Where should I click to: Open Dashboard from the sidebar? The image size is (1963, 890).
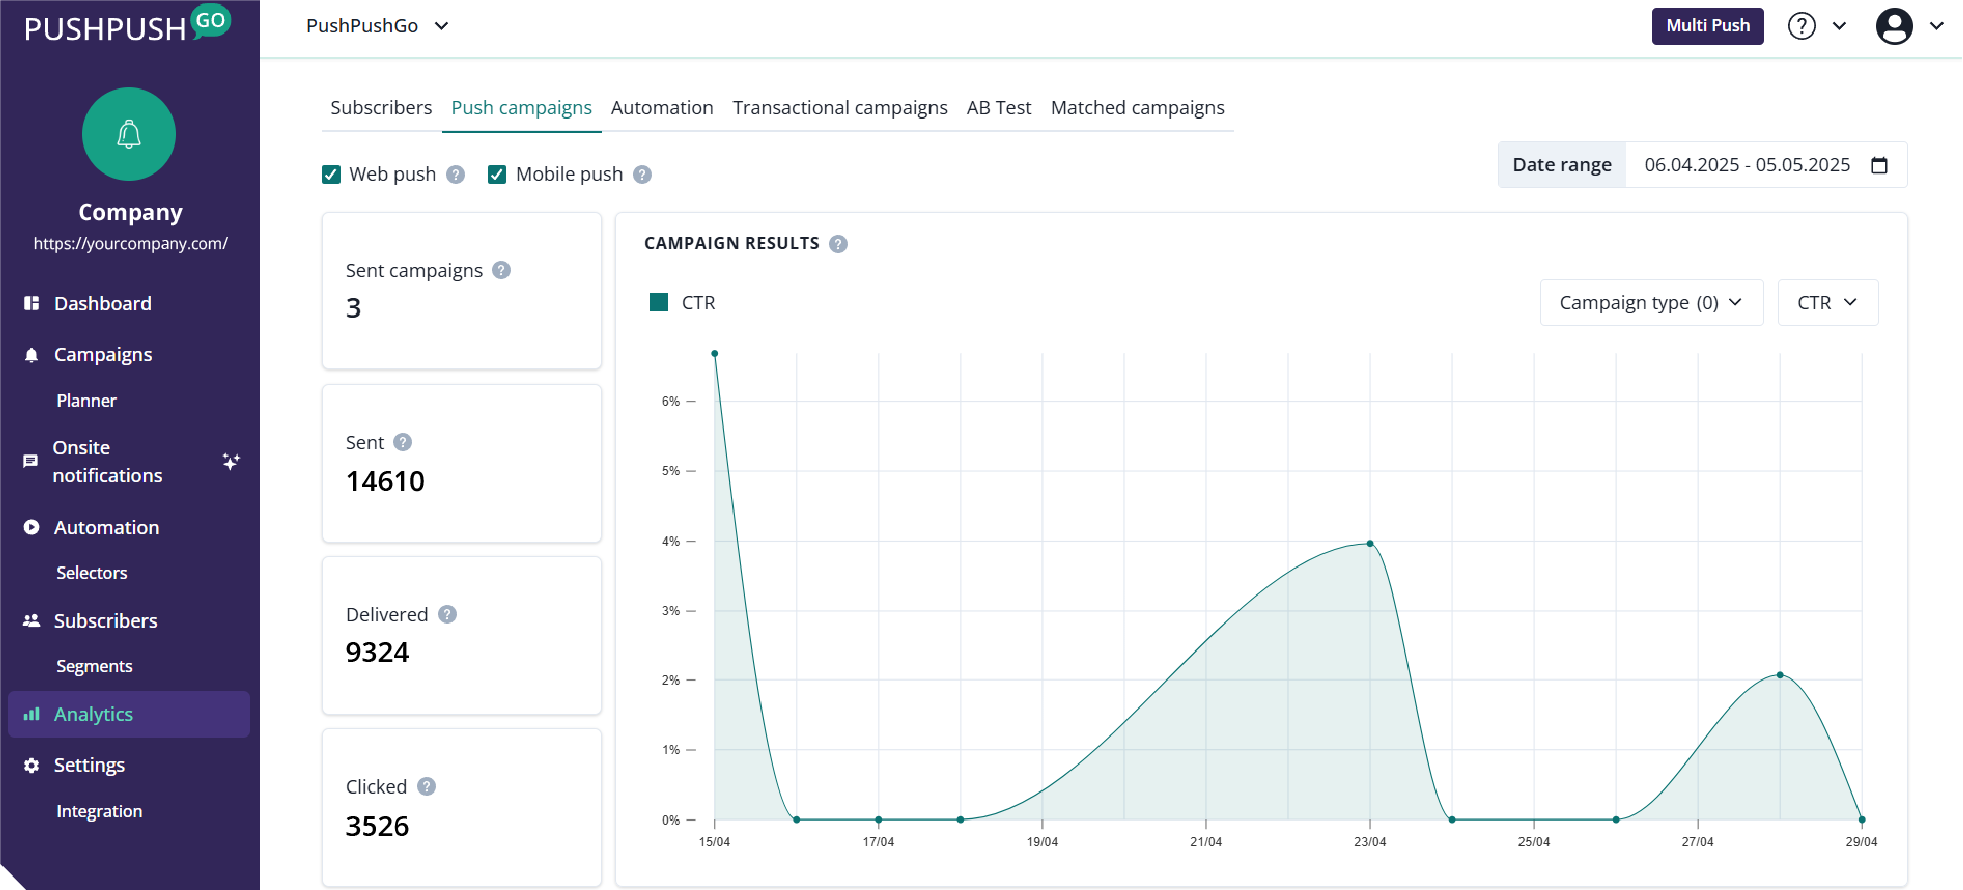point(102,304)
